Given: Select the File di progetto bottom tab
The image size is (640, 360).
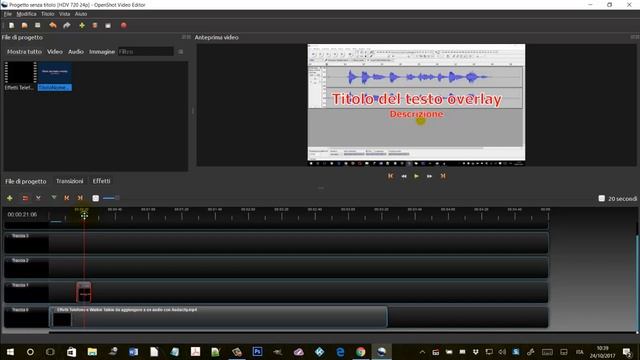Looking at the screenshot, I should 25,181.
